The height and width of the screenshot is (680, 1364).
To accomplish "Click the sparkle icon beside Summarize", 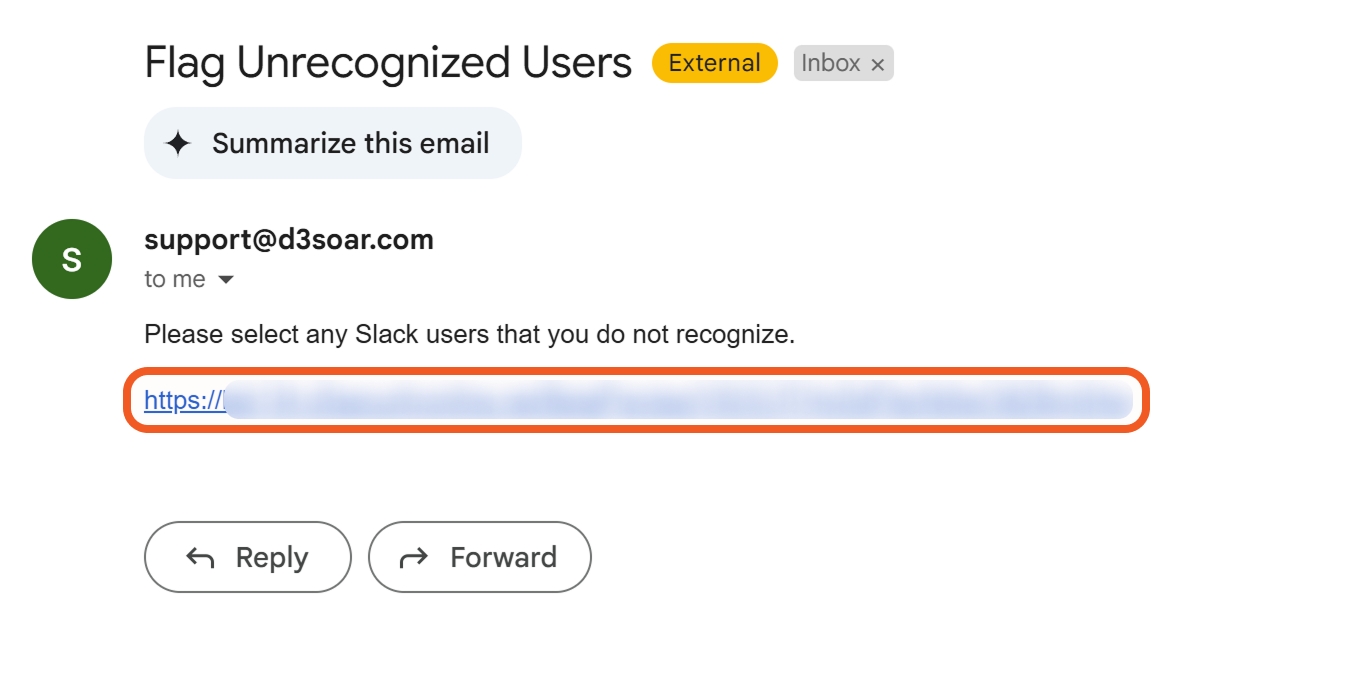I will tap(178, 144).
